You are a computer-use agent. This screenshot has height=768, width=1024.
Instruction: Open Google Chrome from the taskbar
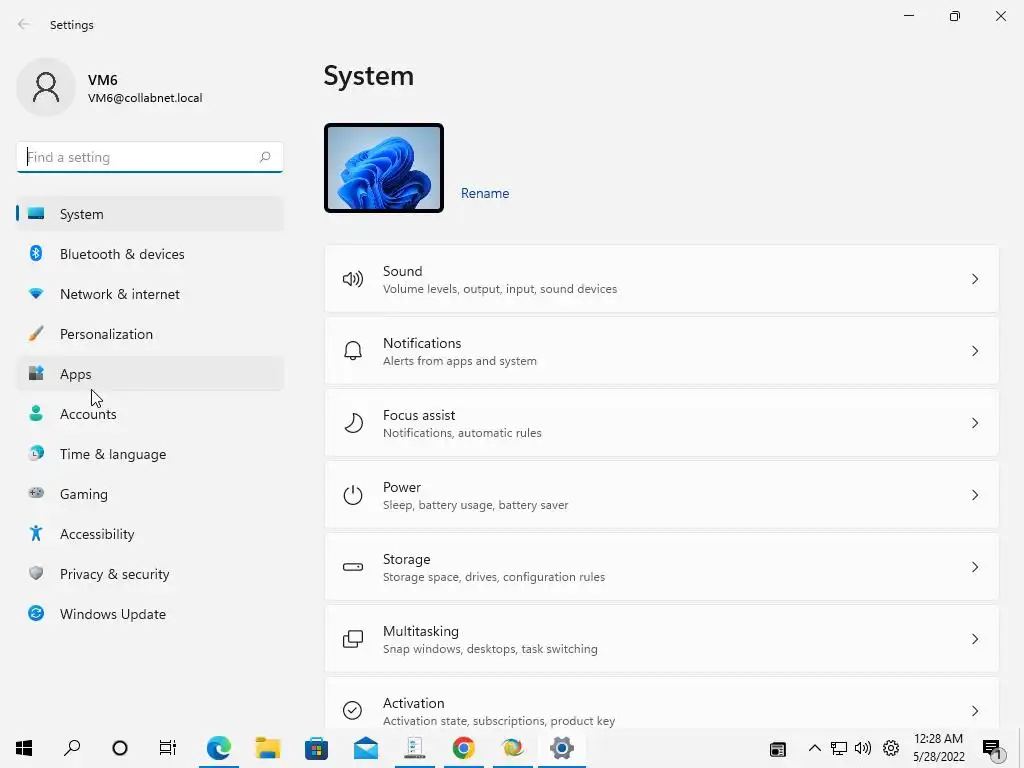click(x=464, y=748)
